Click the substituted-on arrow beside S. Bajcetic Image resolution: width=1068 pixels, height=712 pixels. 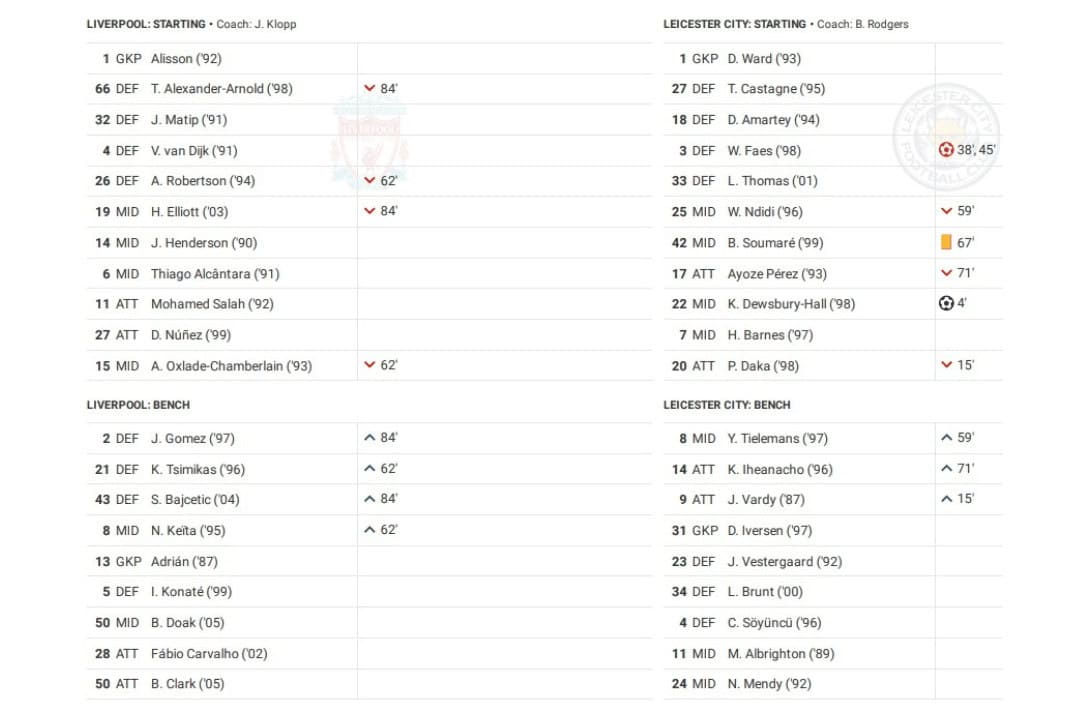point(370,499)
